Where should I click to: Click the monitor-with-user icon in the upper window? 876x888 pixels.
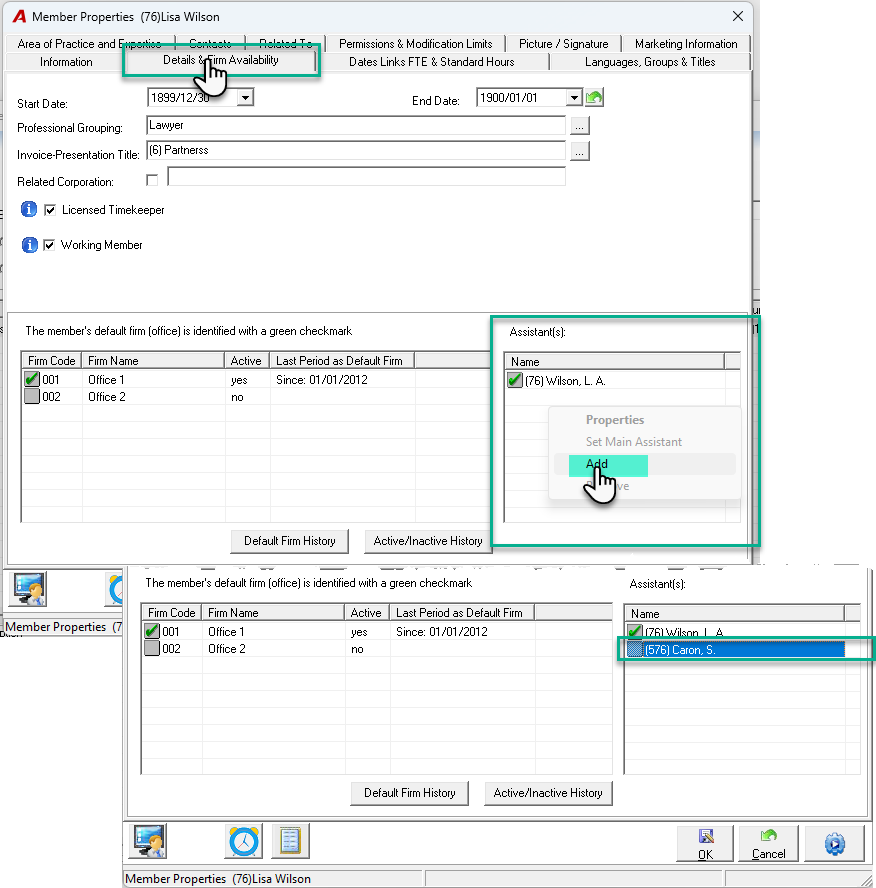coord(28,589)
